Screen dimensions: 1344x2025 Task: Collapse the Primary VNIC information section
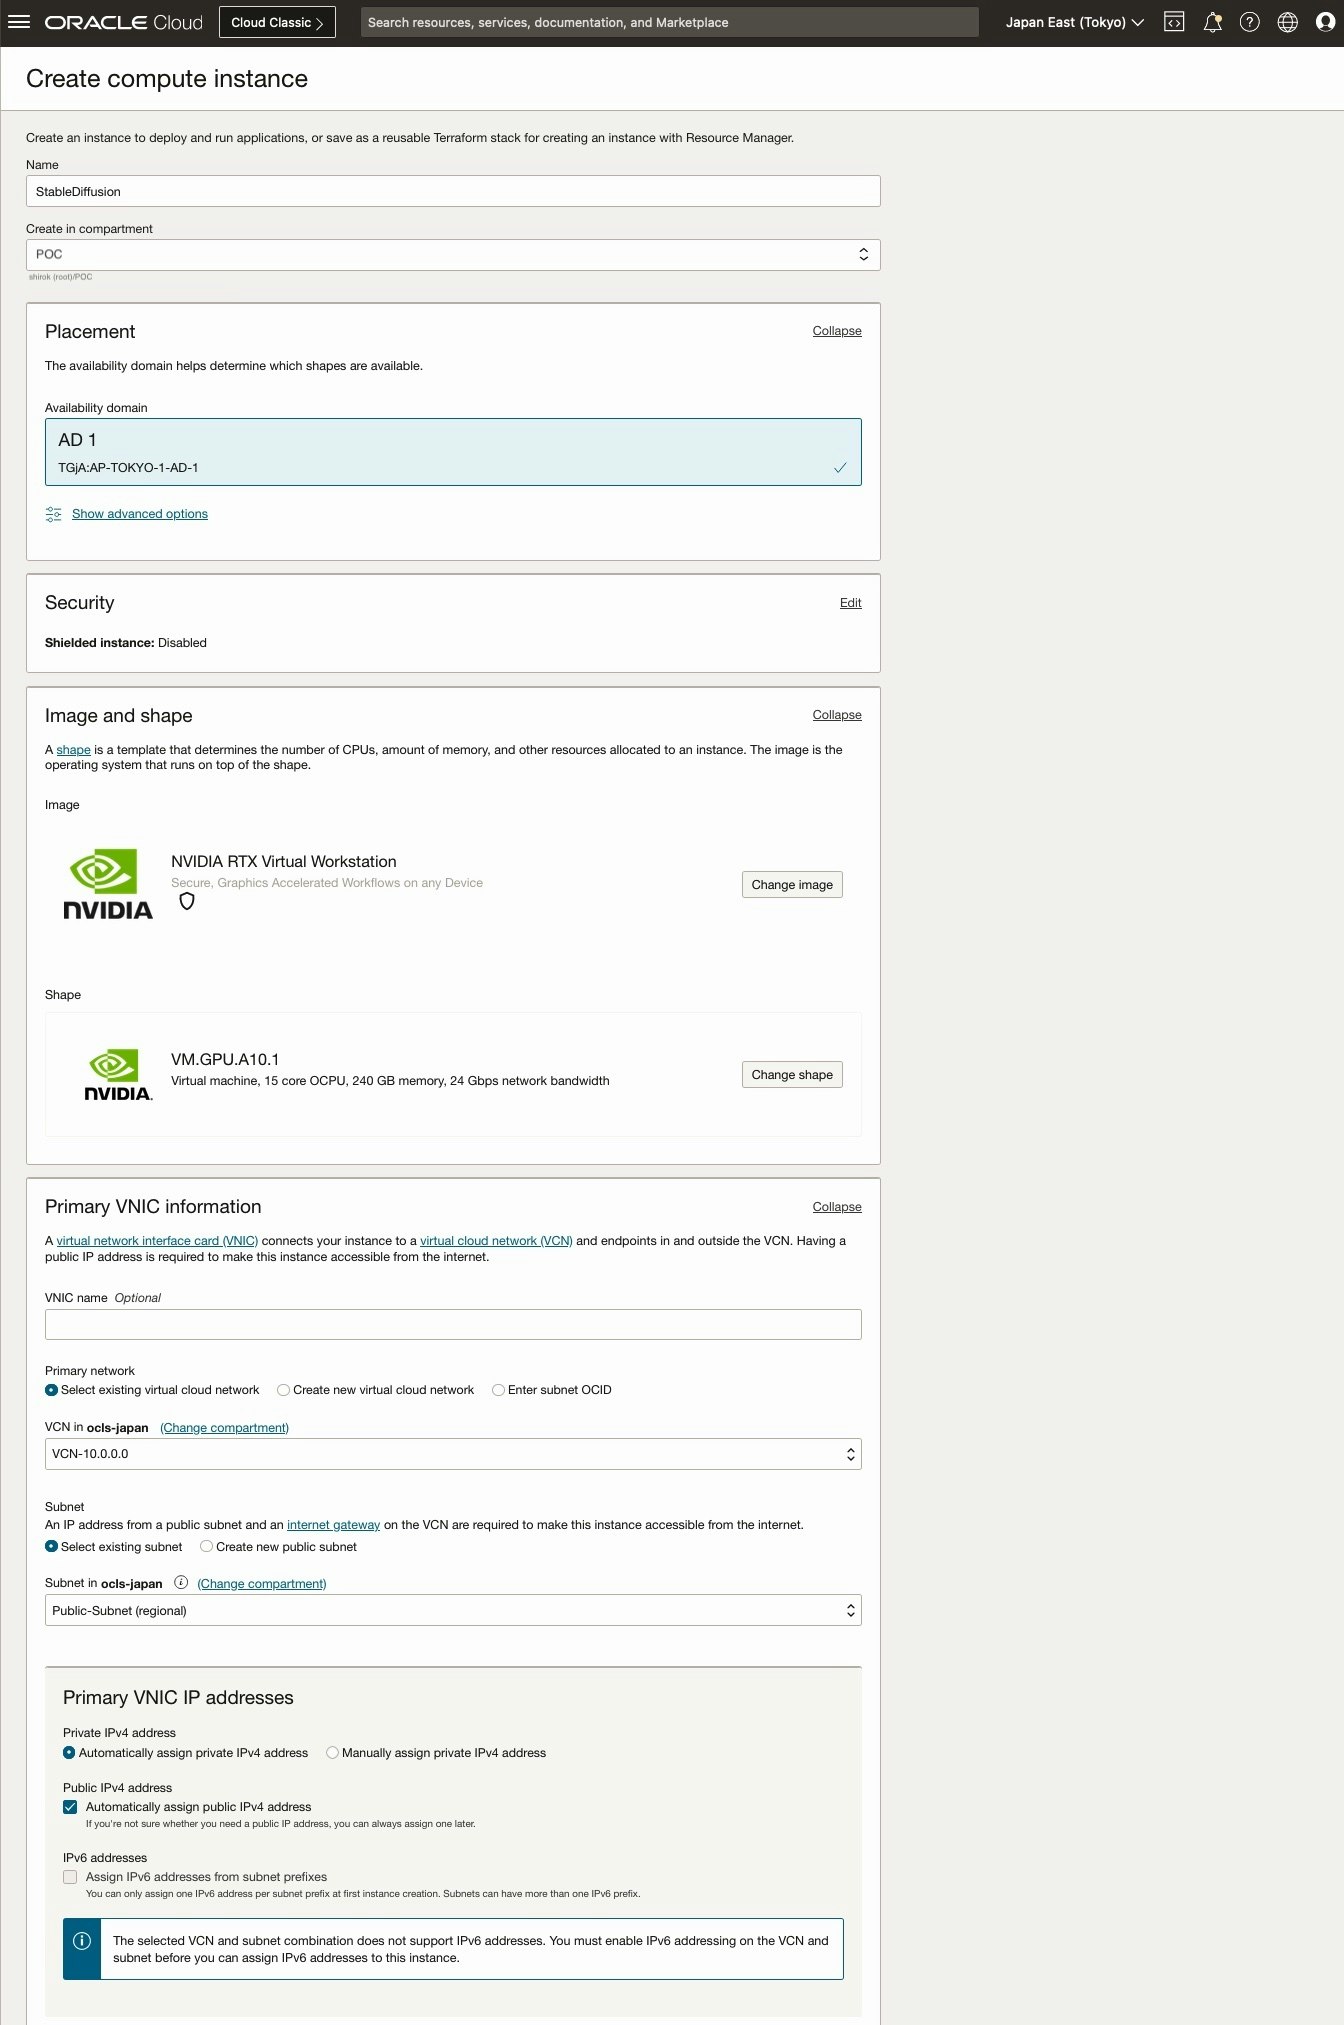pos(837,1207)
